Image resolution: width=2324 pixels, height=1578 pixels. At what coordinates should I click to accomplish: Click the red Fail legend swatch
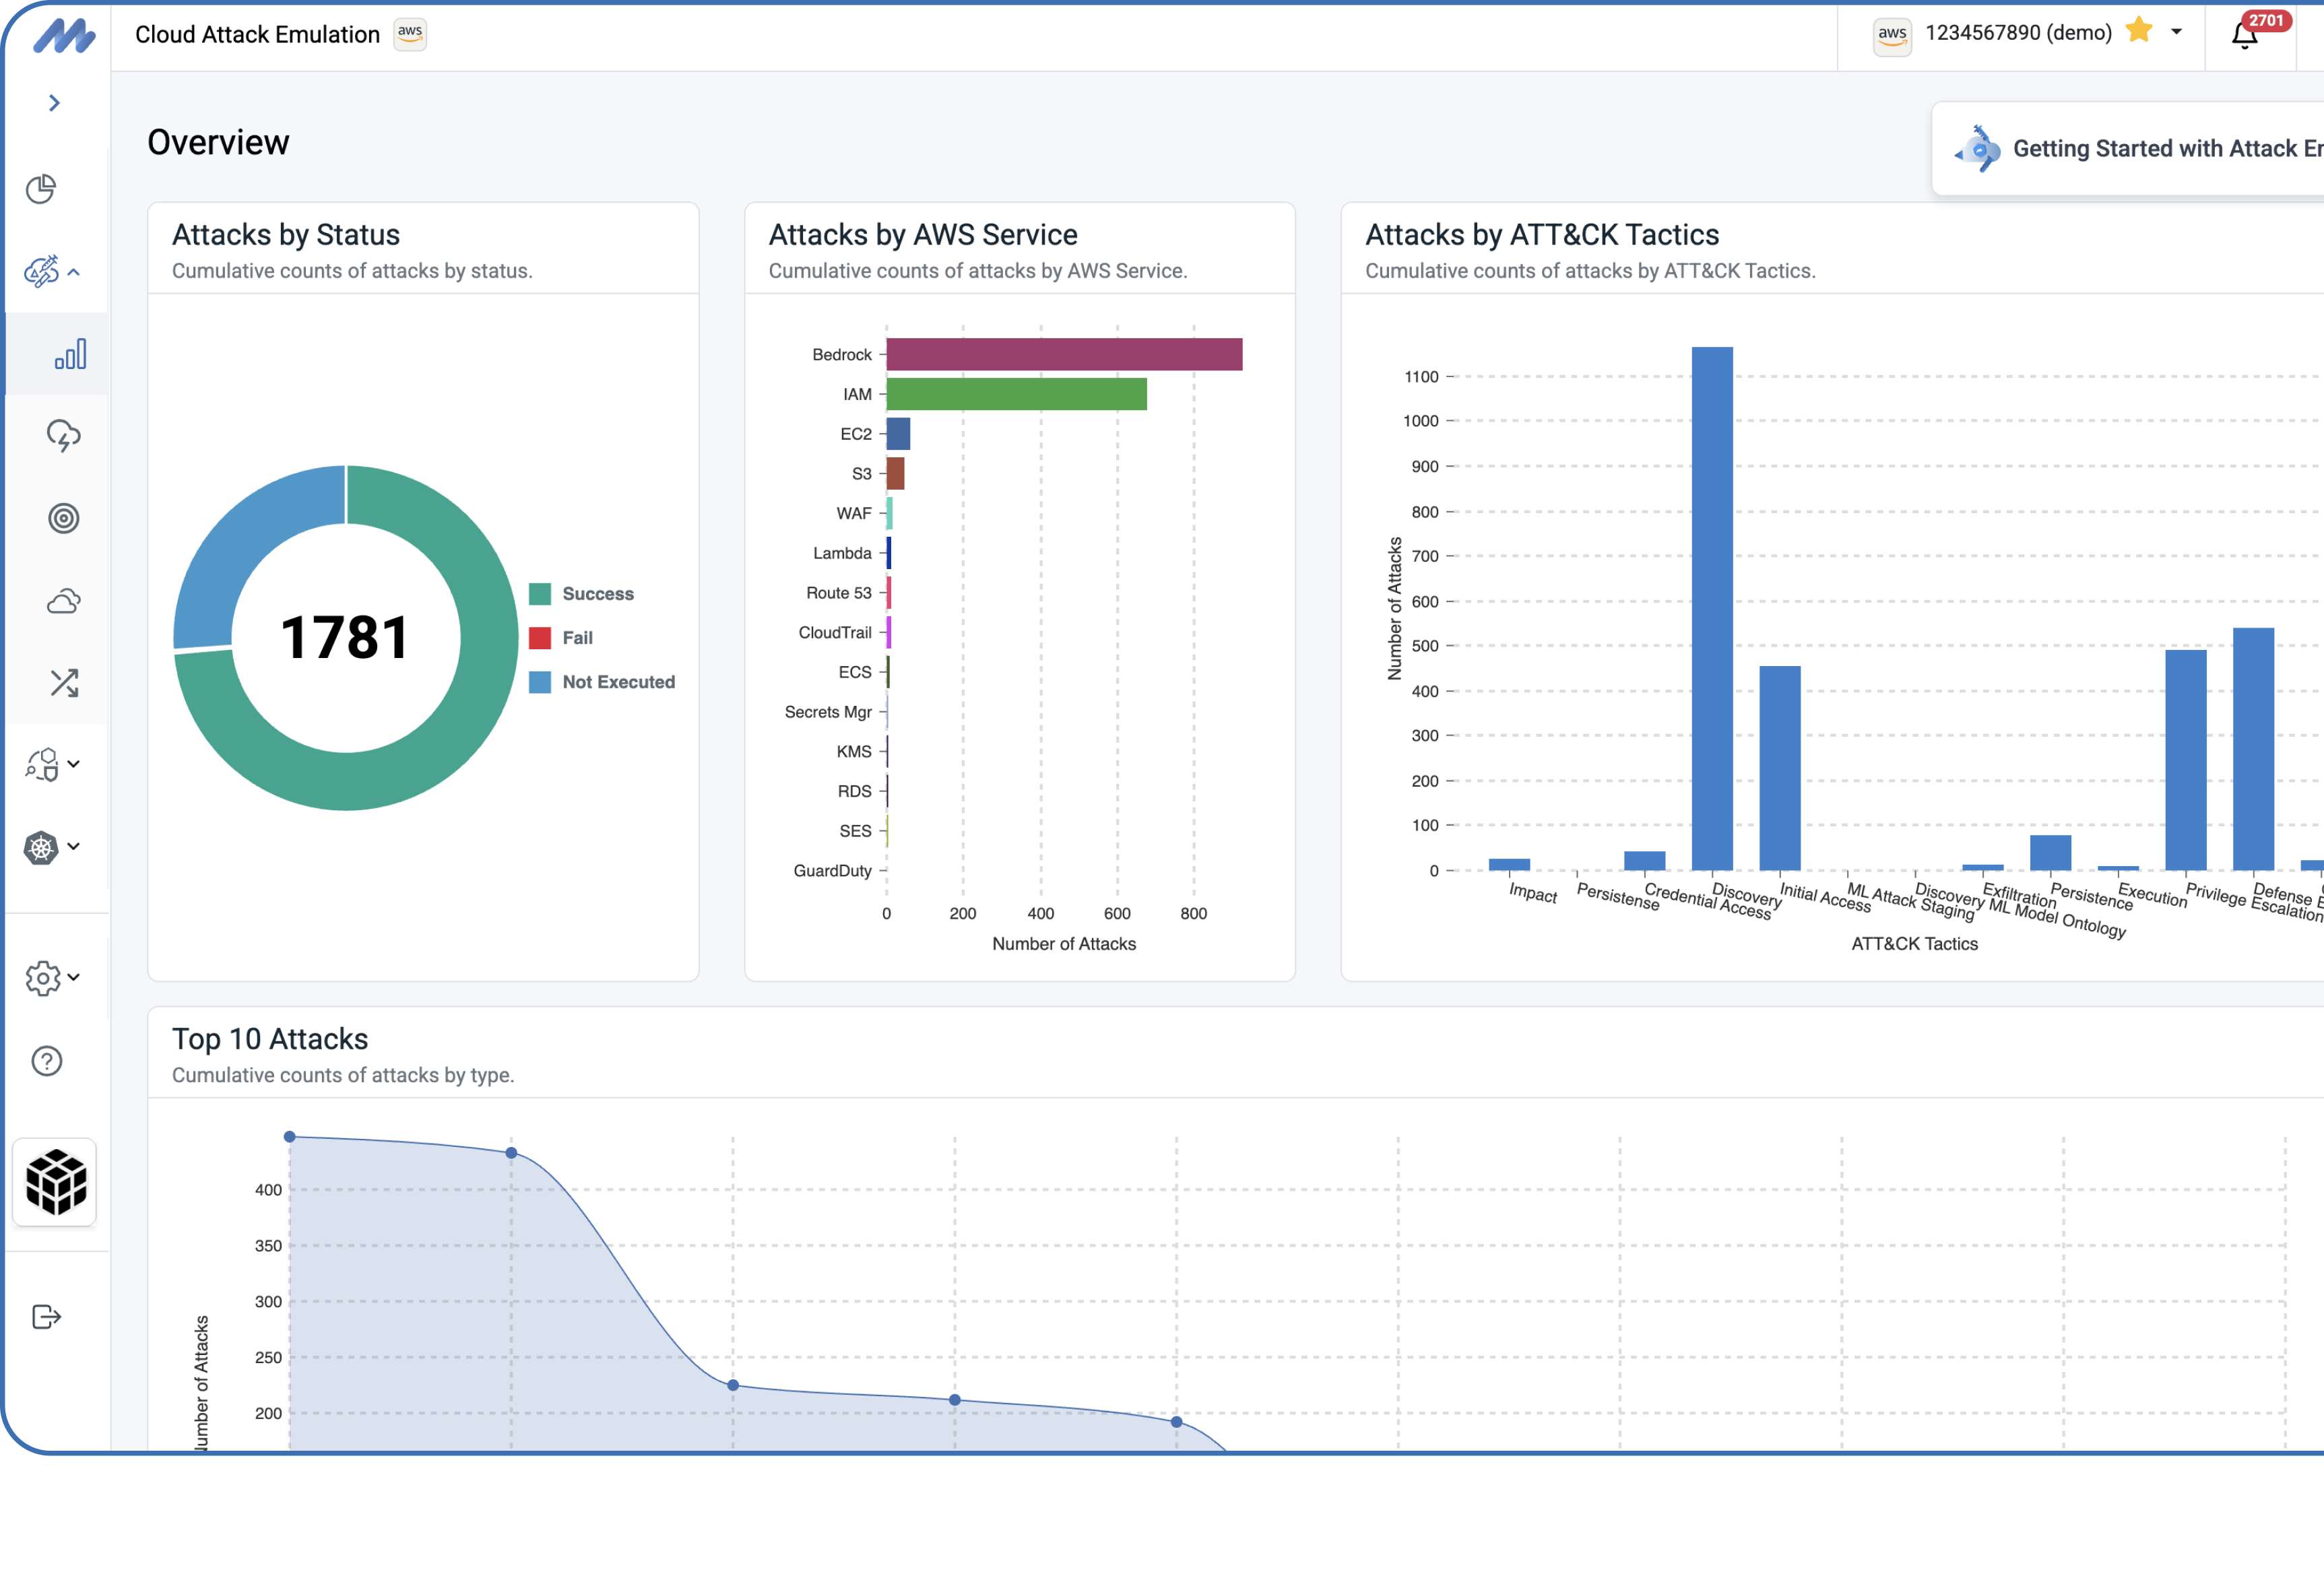(540, 638)
